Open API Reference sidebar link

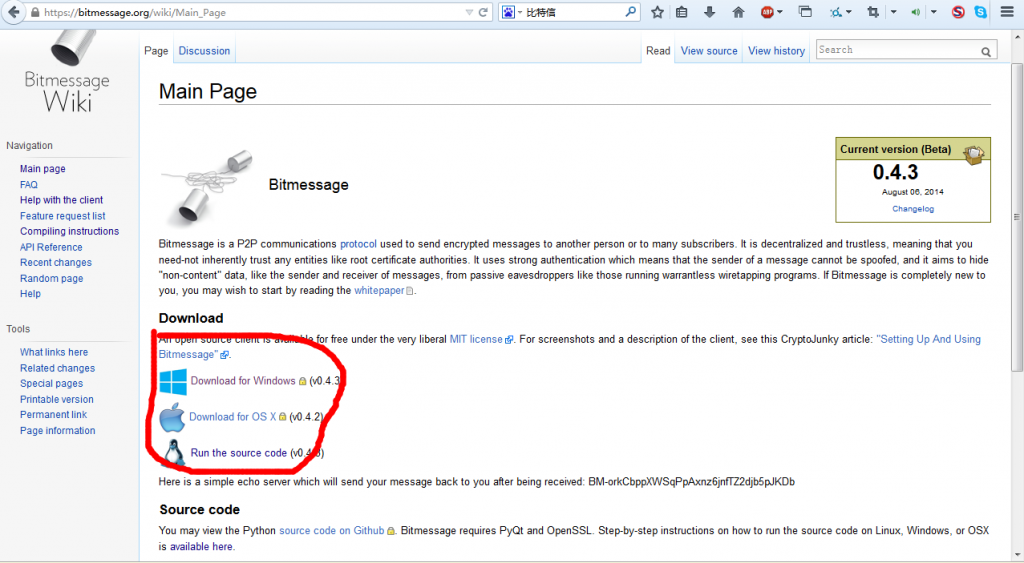[51, 247]
